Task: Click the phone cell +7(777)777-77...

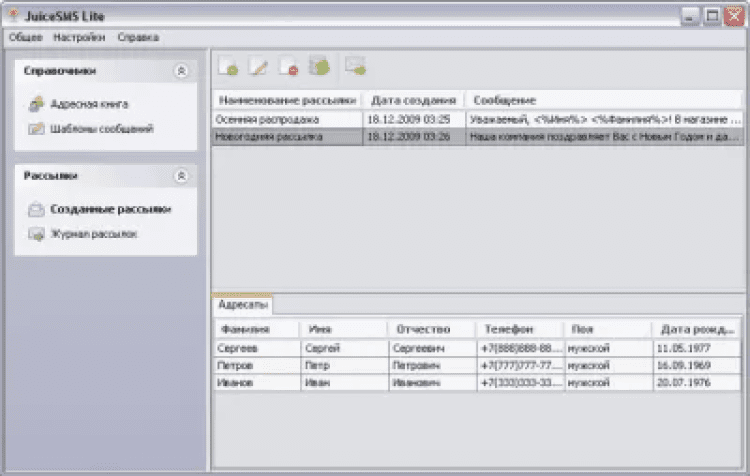Action: (x=521, y=365)
